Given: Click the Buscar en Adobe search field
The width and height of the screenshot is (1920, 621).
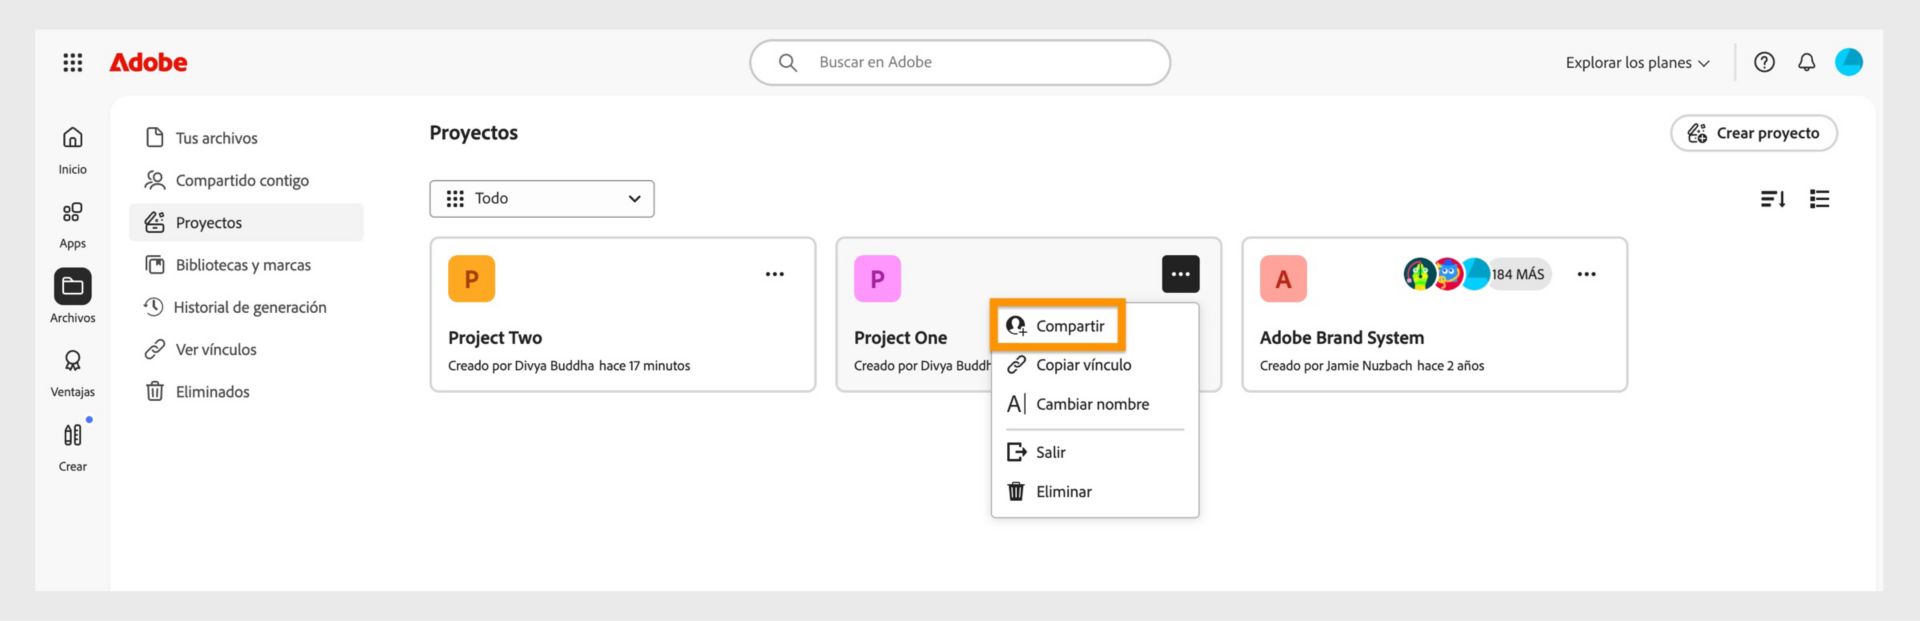Looking at the screenshot, I should (960, 62).
